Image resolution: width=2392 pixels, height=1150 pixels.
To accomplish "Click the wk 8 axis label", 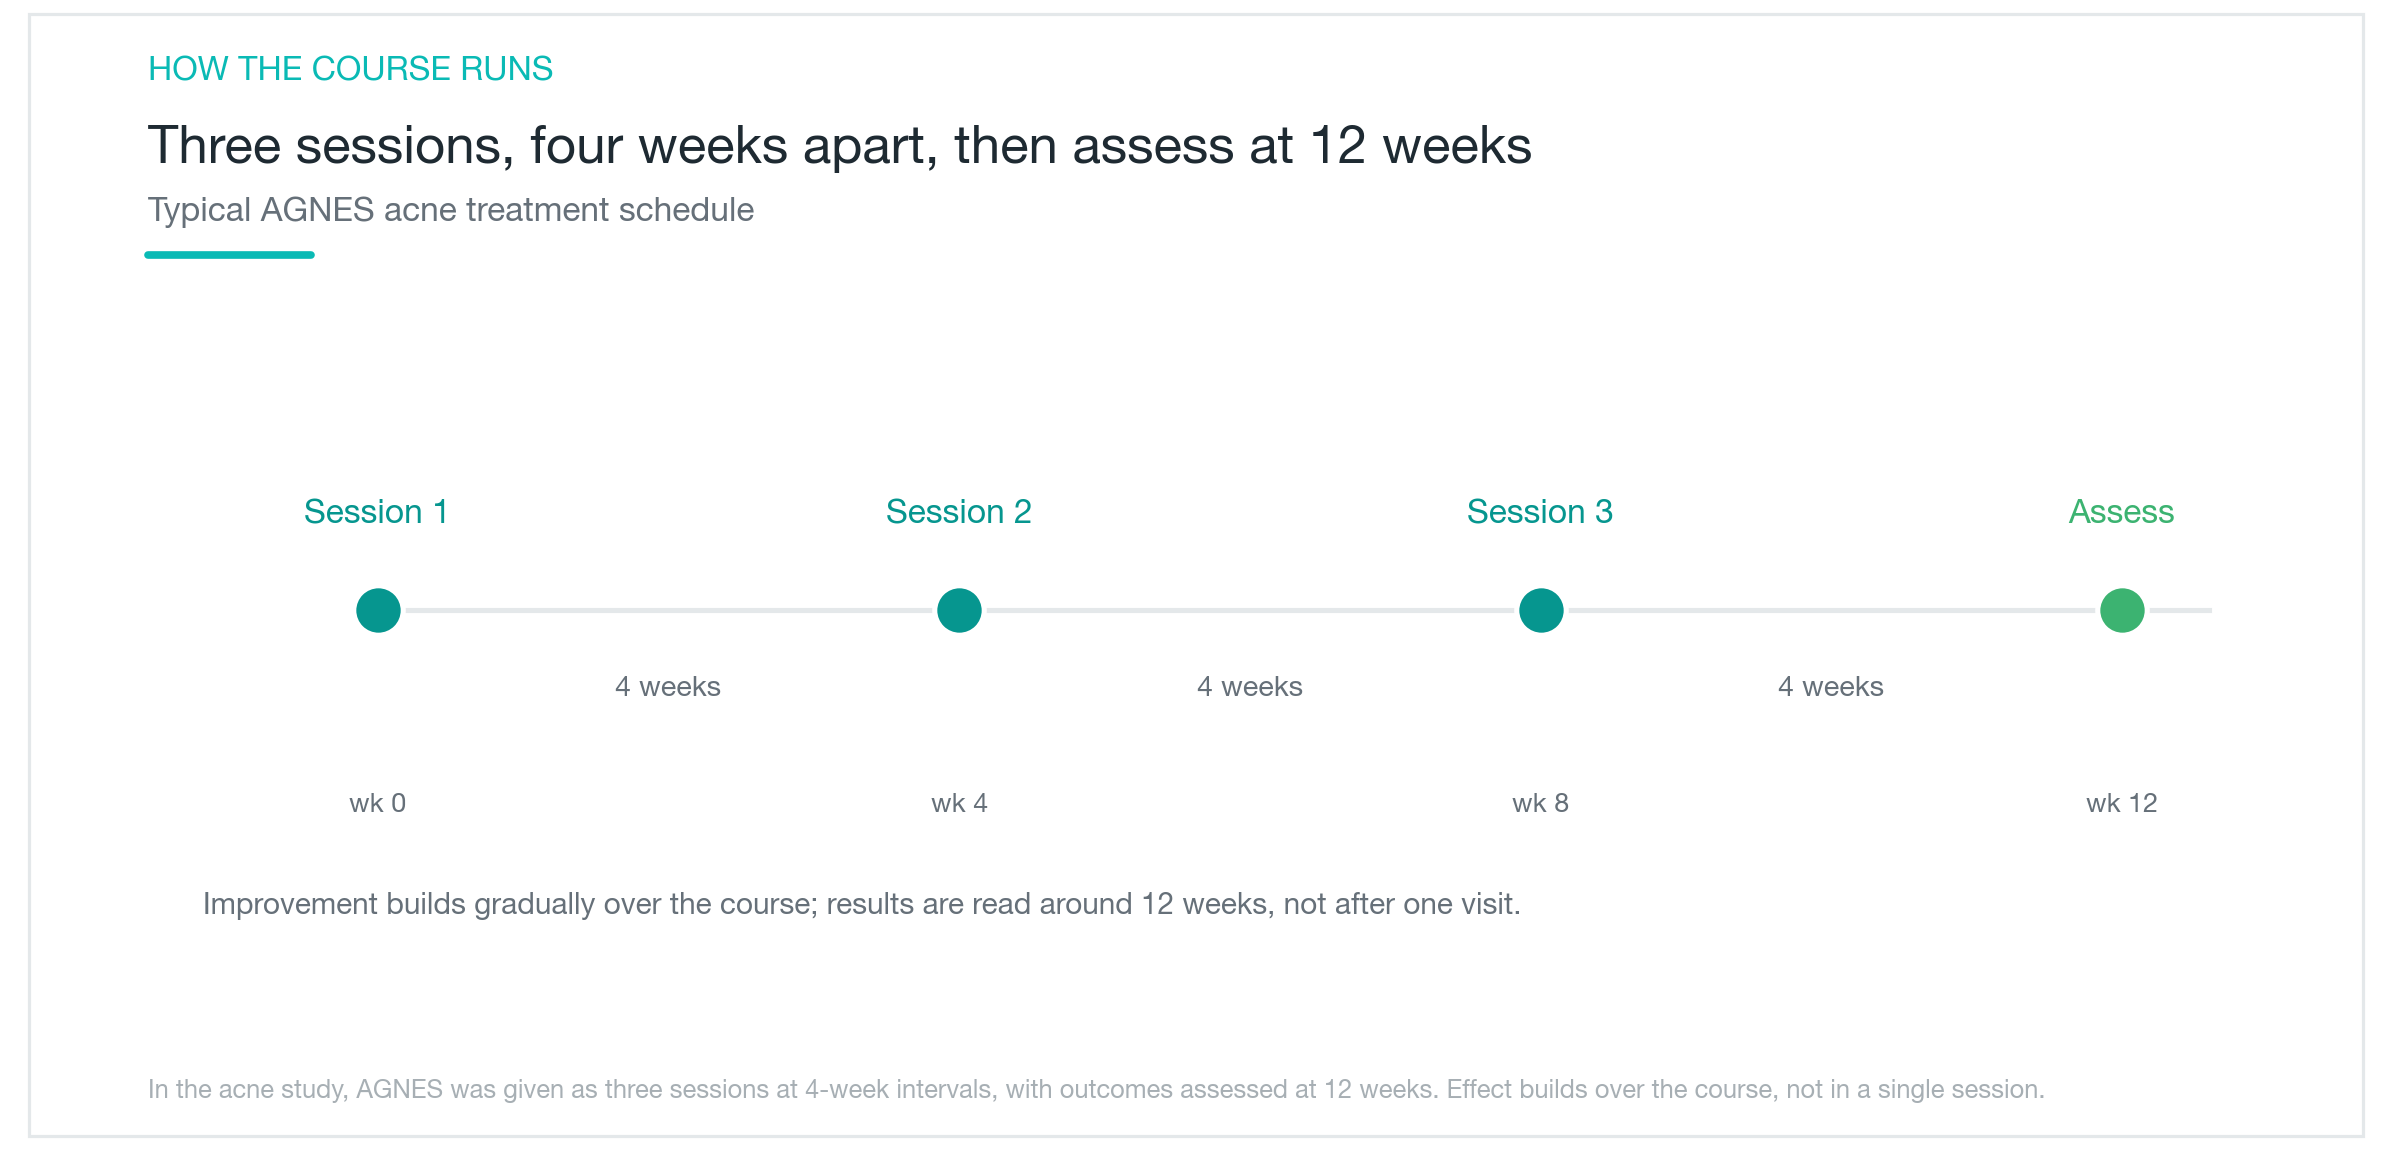I will (x=1540, y=803).
